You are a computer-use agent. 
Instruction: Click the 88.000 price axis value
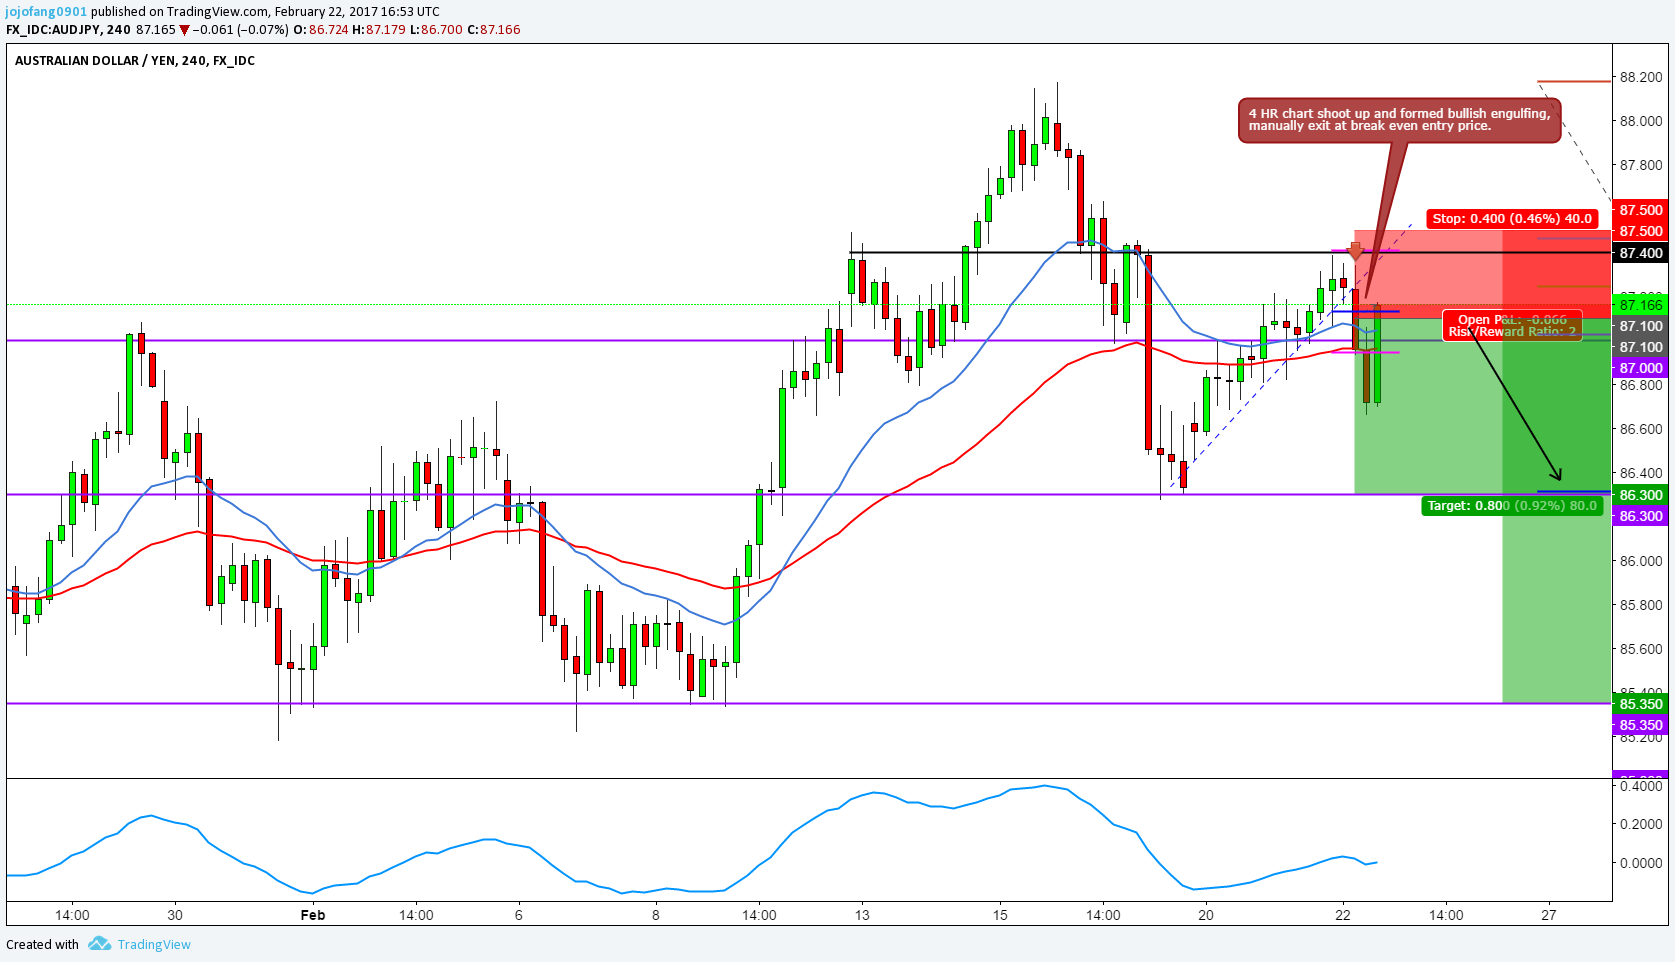[1641, 121]
